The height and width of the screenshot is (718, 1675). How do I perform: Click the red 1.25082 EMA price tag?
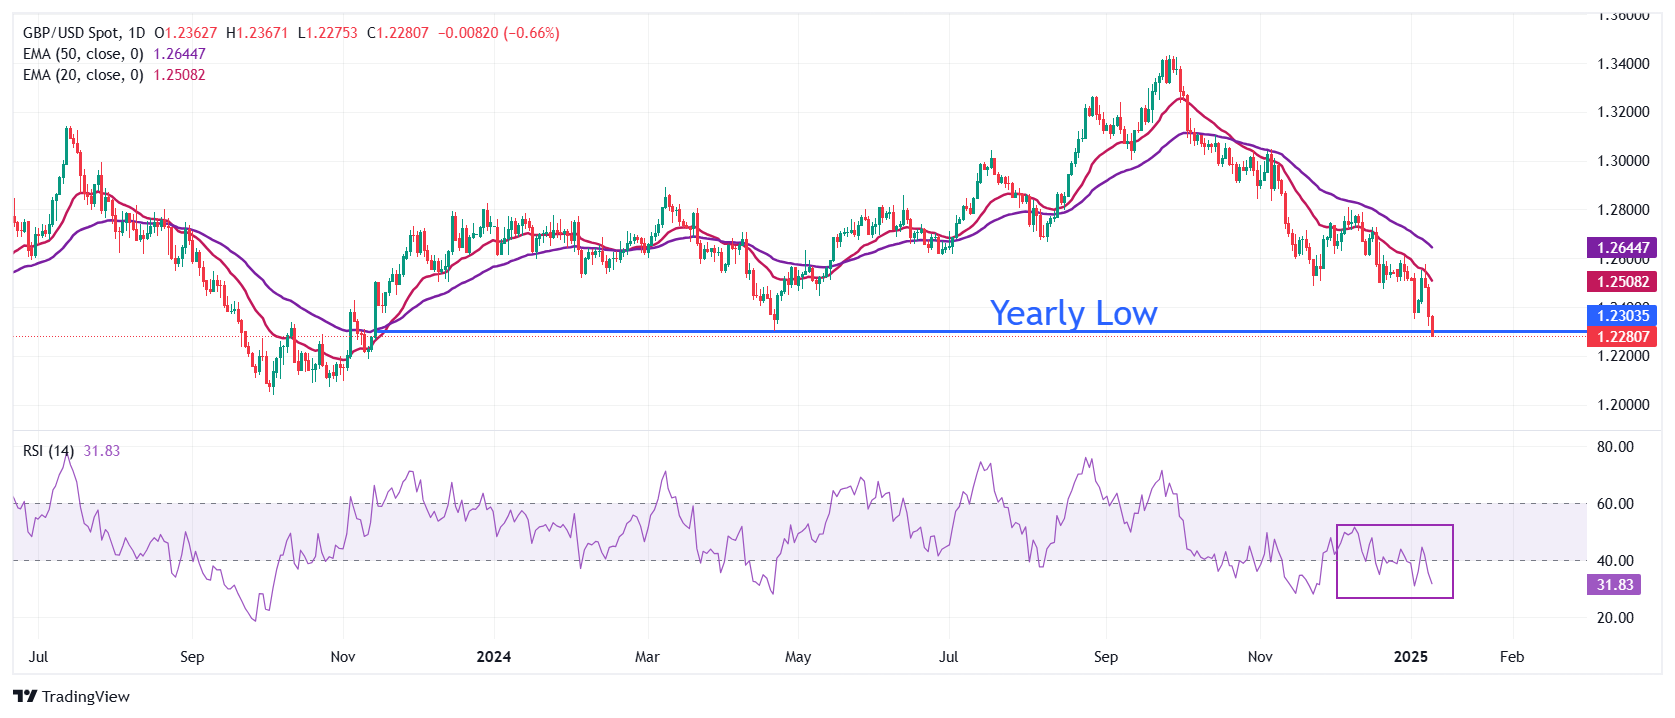(x=1622, y=282)
